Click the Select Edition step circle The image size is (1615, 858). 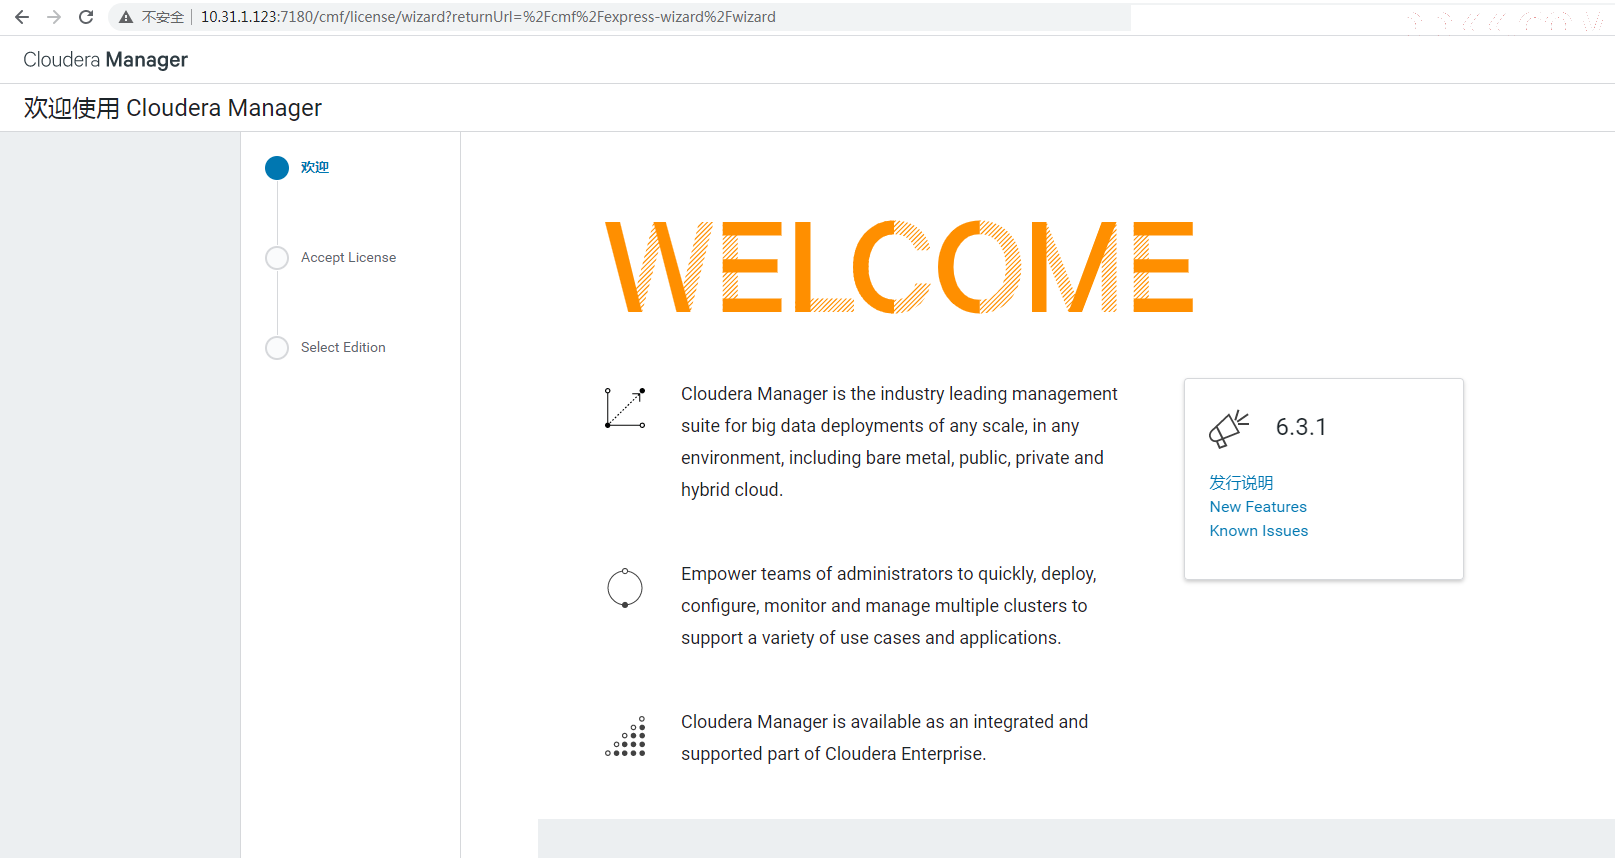(x=277, y=348)
